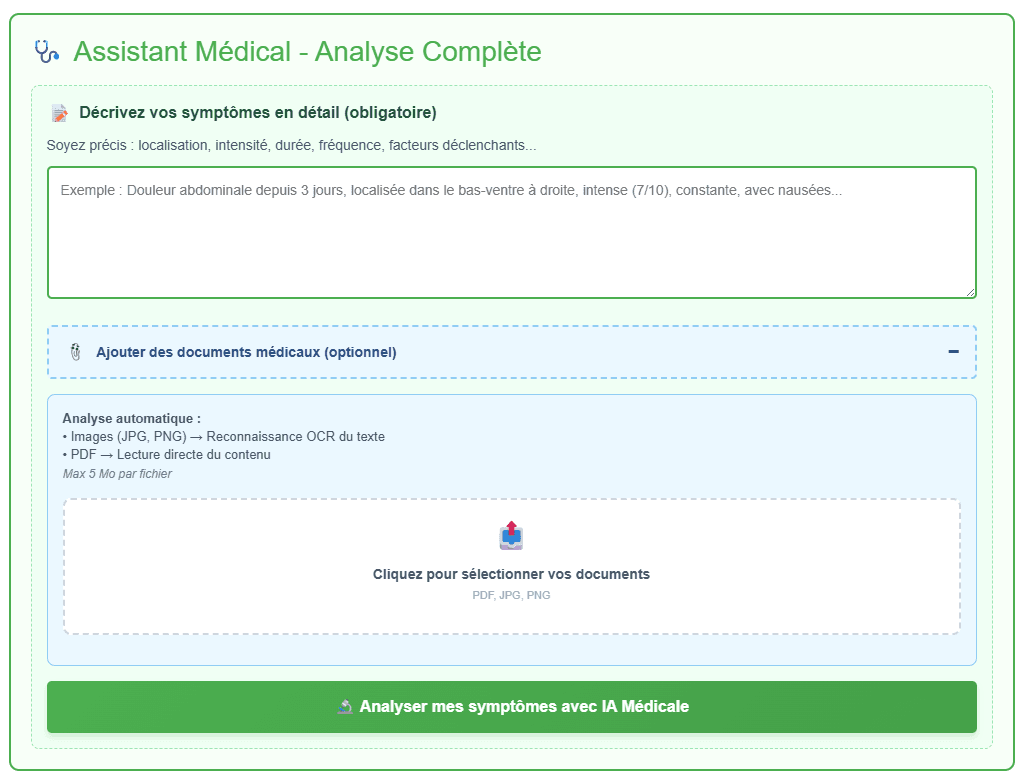Click the upload tray icon in the dropzone
Screen dimensions: 1022x778
511,536
